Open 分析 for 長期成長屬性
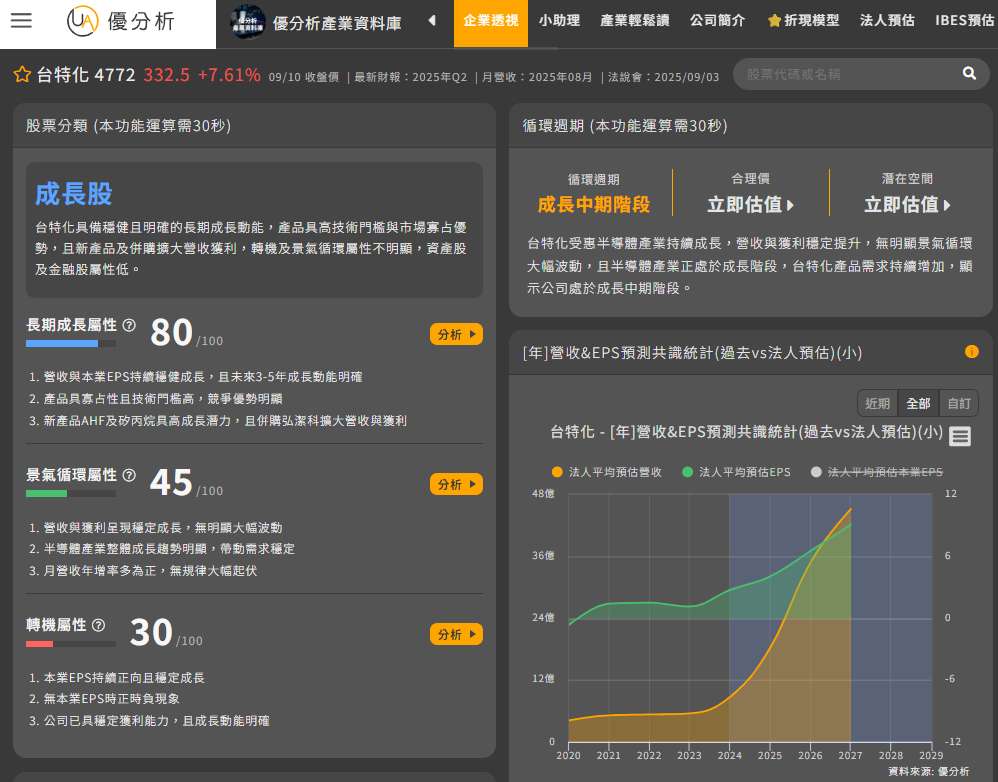Screen dimensions: 998x782 tap(456, 334)
